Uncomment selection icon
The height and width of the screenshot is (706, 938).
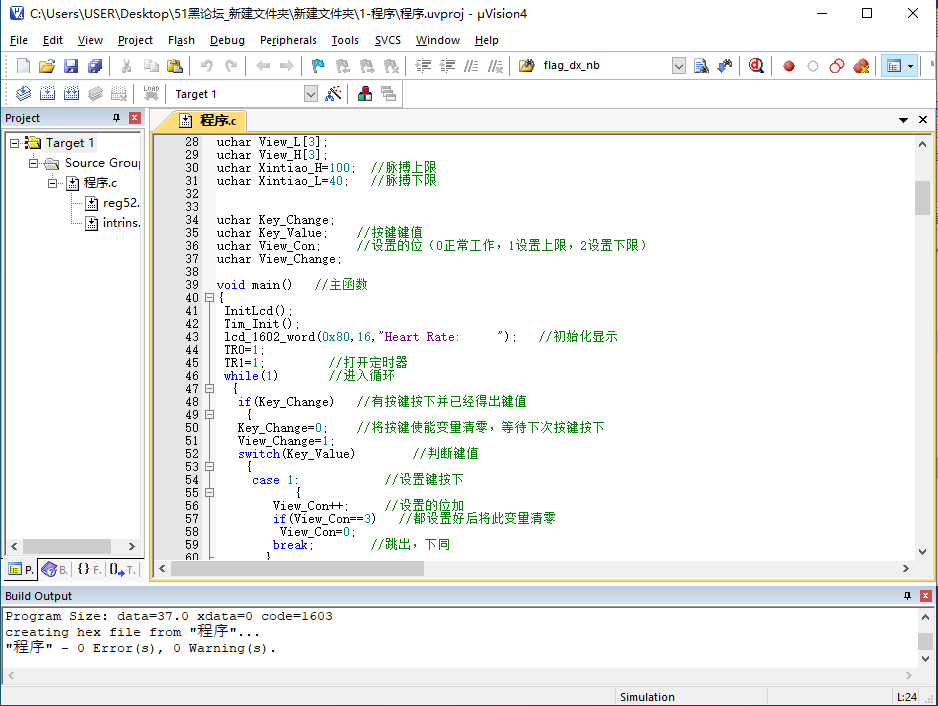495,66
